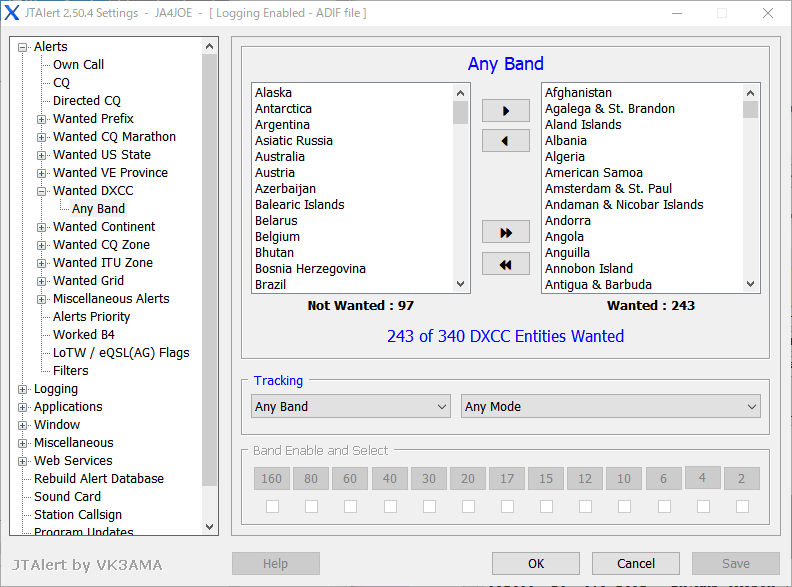Click the 160 band button

click(272, 478)
